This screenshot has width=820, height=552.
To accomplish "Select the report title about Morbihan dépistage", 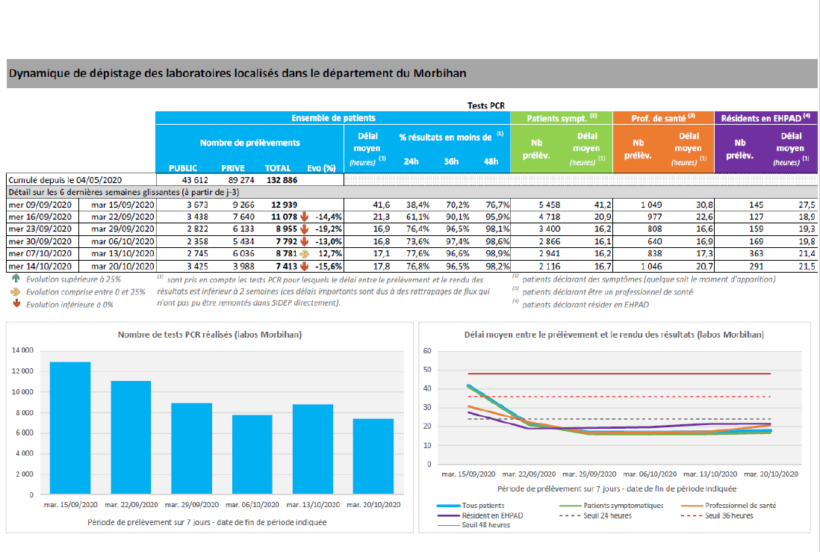I will click(x=237, y=73).
